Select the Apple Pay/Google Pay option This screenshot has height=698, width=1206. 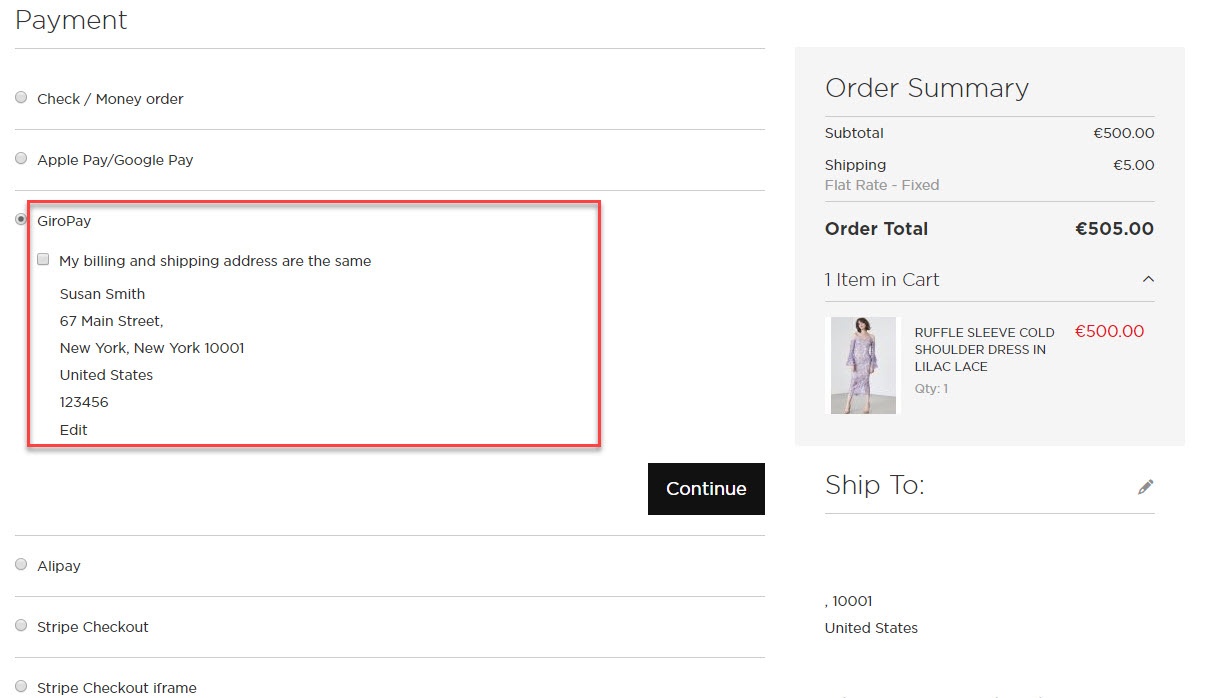pos(21,159)
